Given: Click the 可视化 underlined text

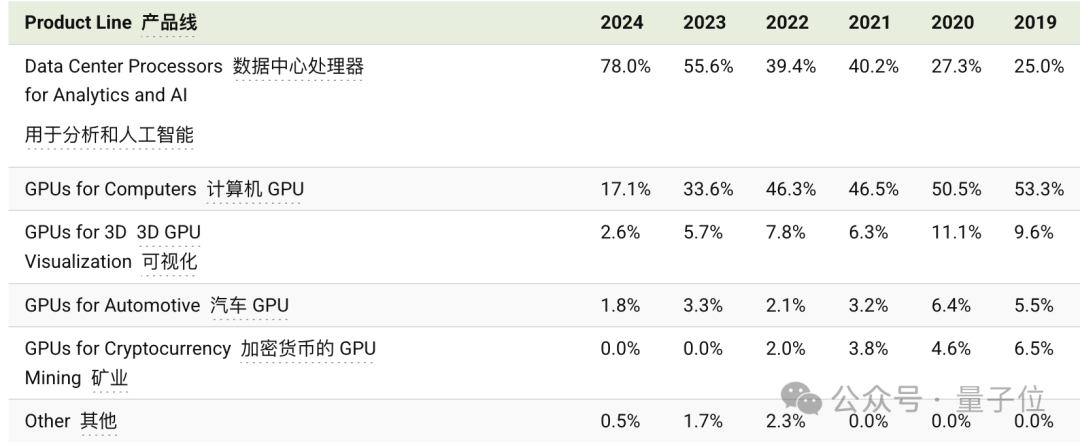Looking at the screenshot, I should pyautogui.click(x=169, y=262).
